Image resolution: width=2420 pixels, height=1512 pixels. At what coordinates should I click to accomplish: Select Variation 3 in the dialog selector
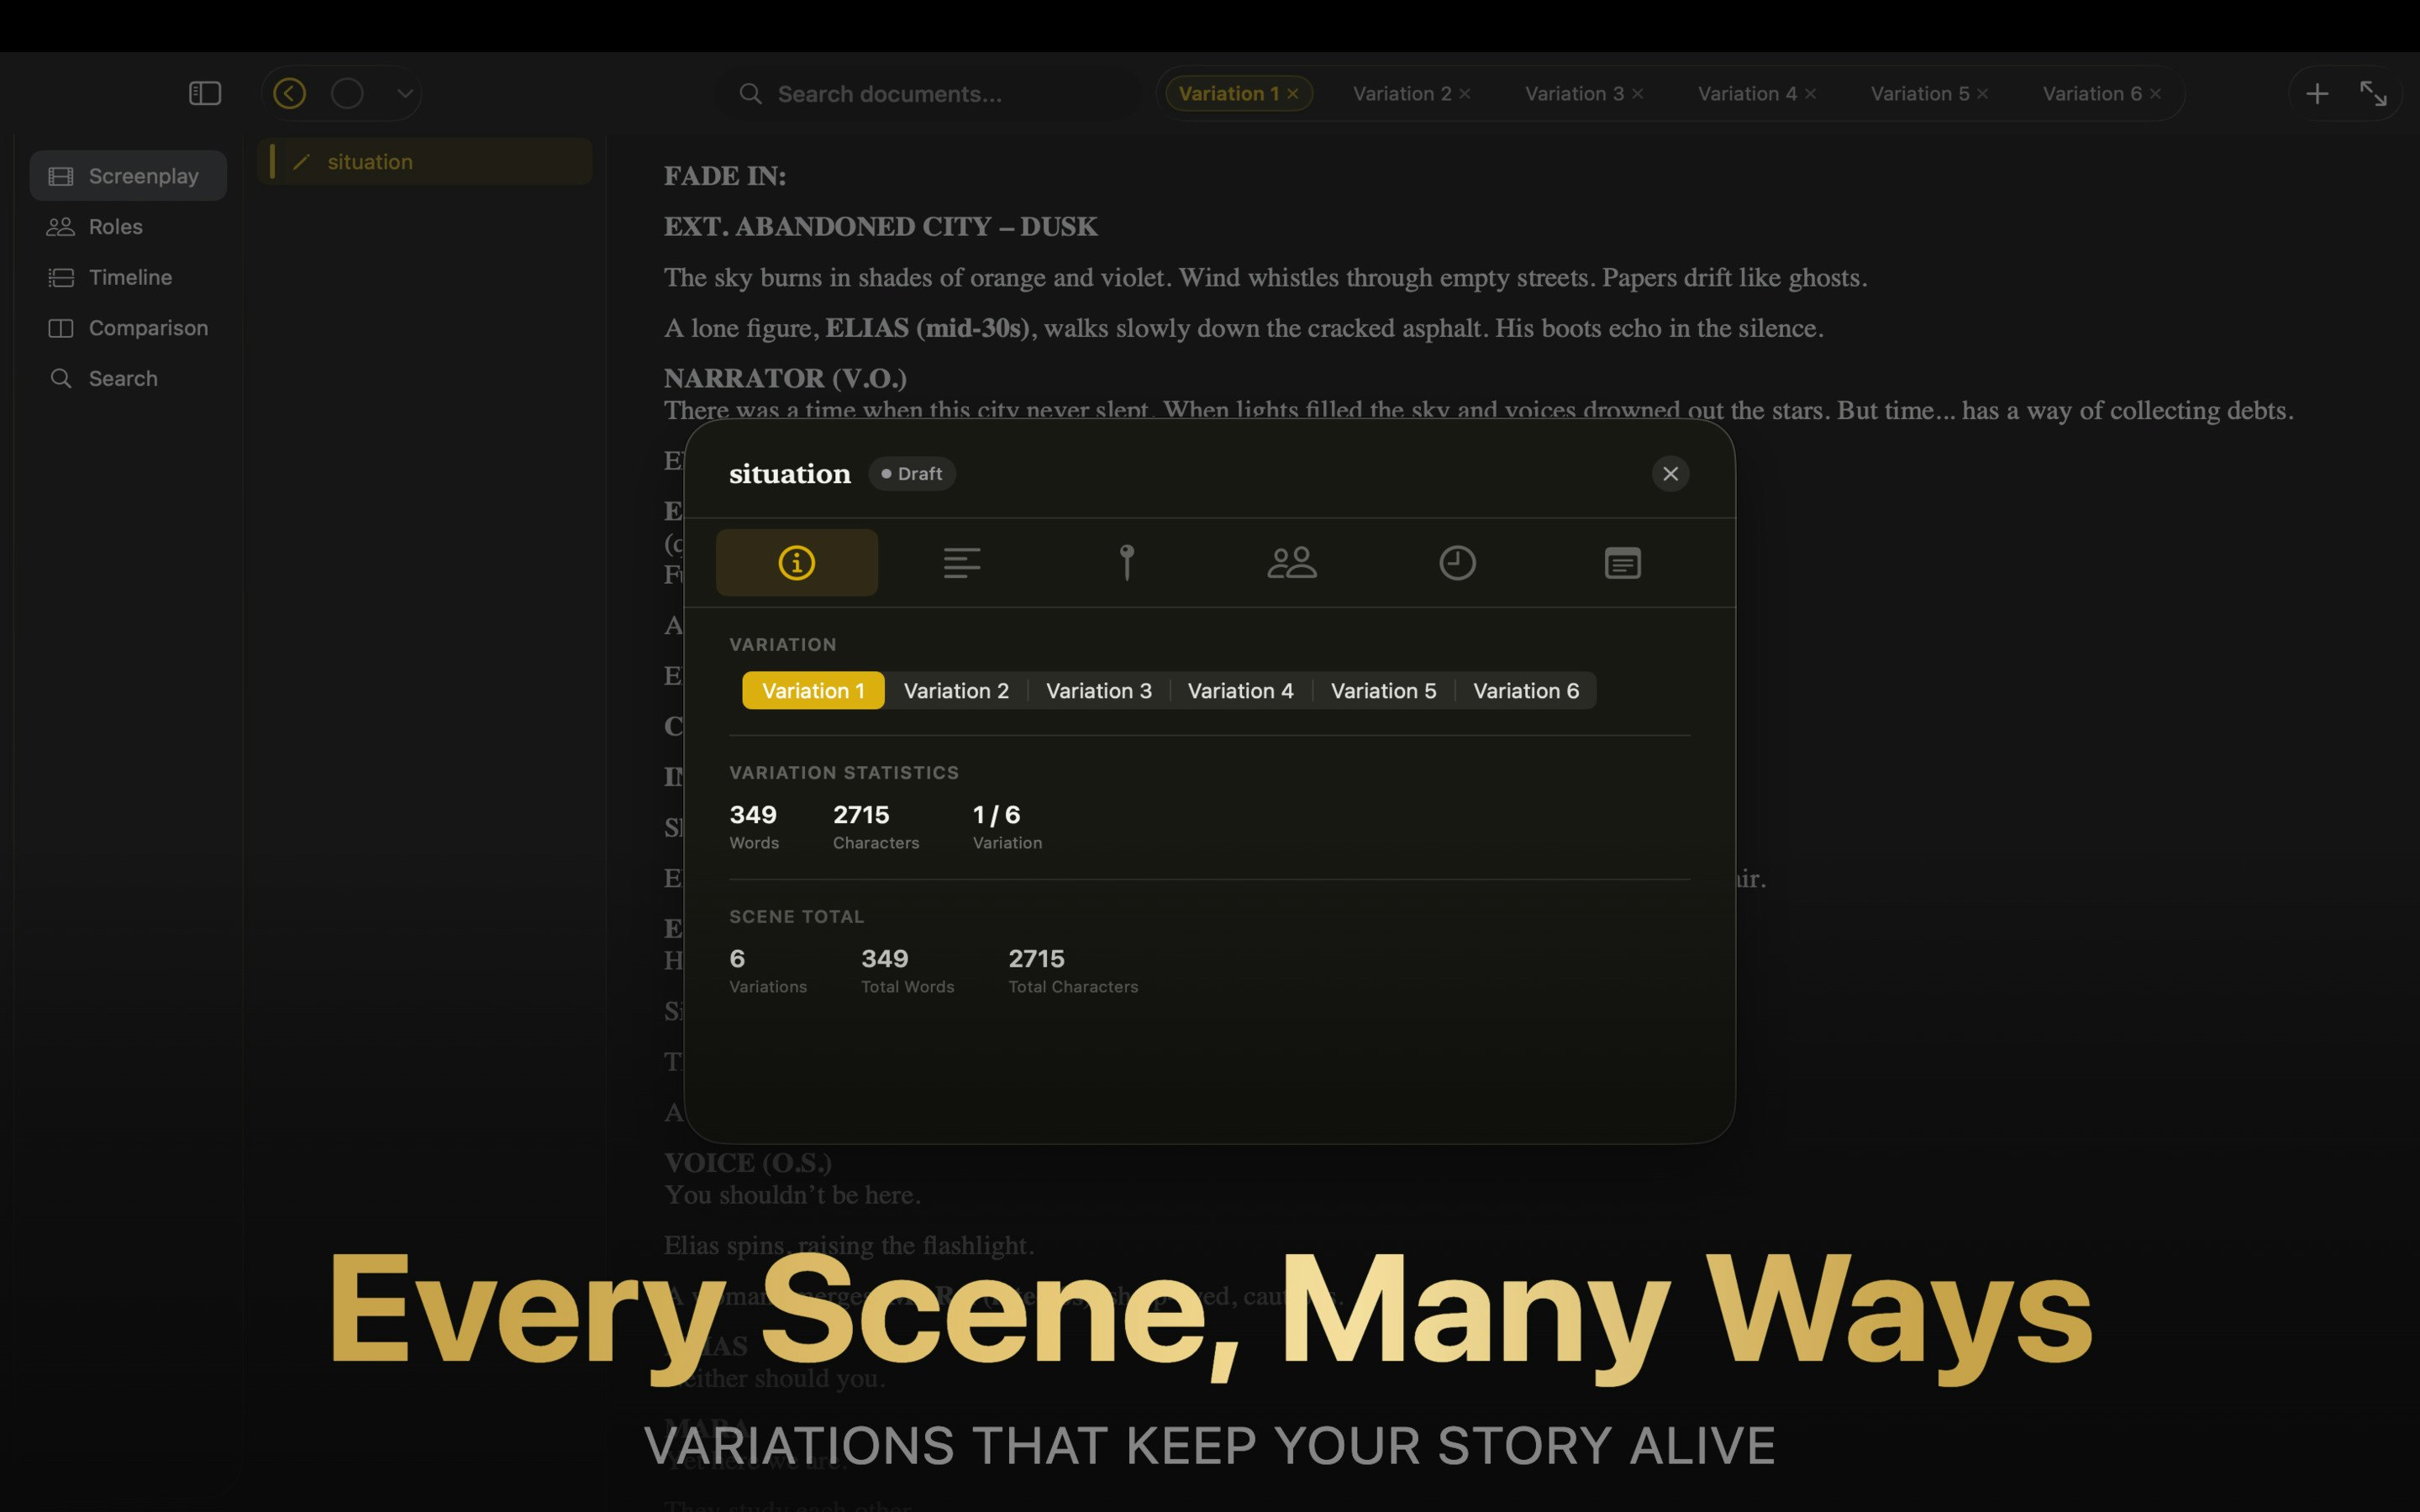point(1099,691)
